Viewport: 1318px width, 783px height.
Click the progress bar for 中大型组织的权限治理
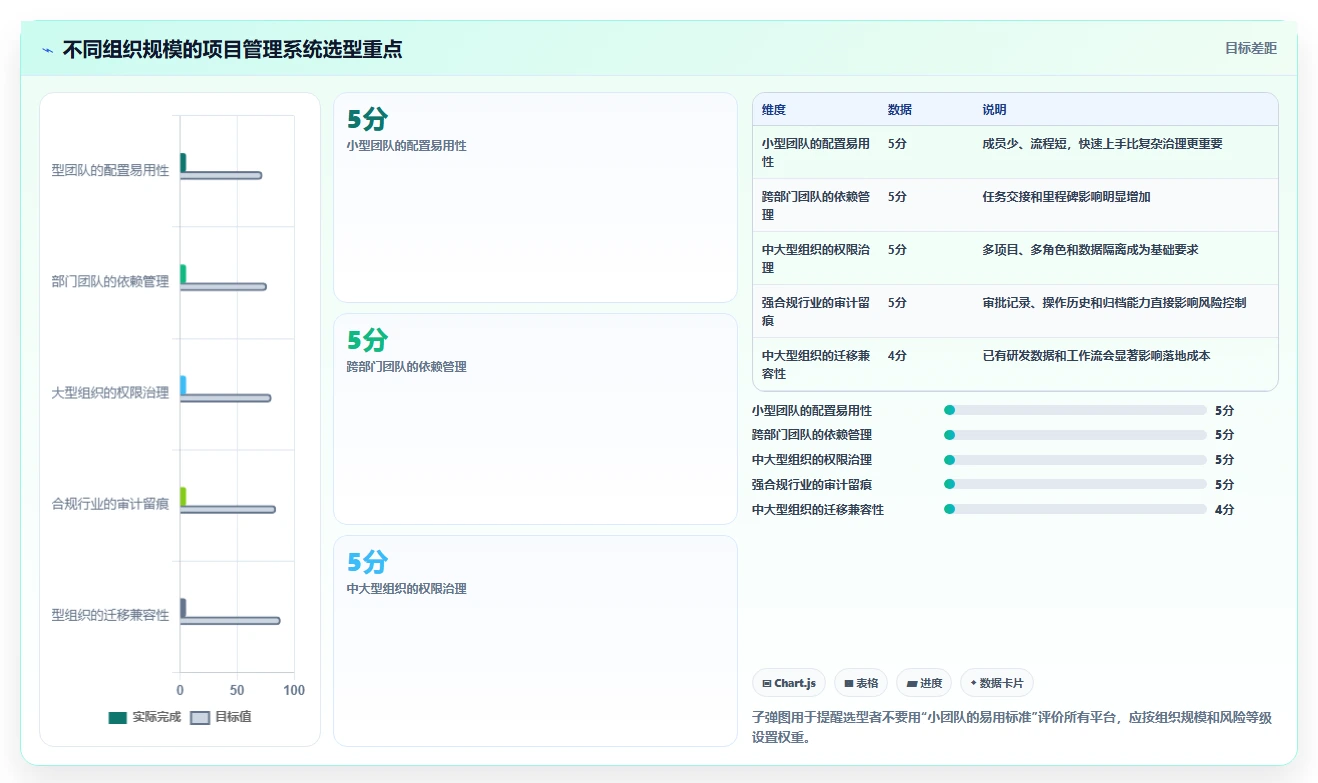pos(1075,460)
